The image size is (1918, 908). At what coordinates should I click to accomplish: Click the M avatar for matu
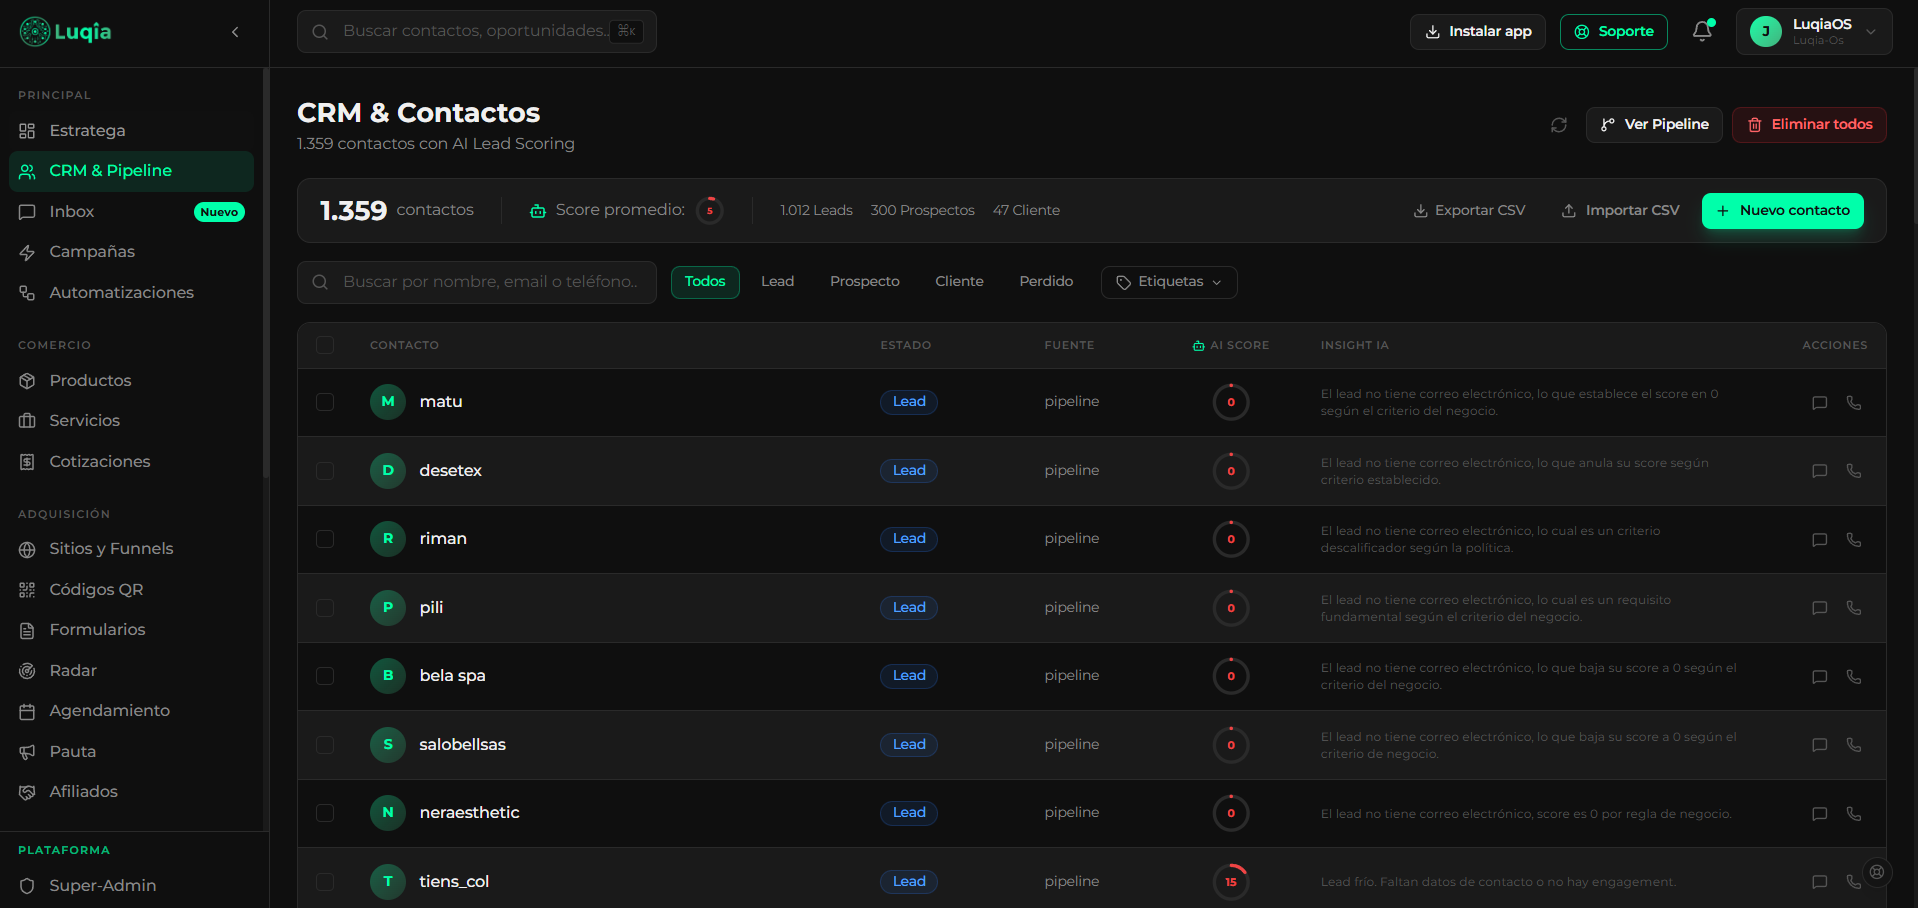388,402
